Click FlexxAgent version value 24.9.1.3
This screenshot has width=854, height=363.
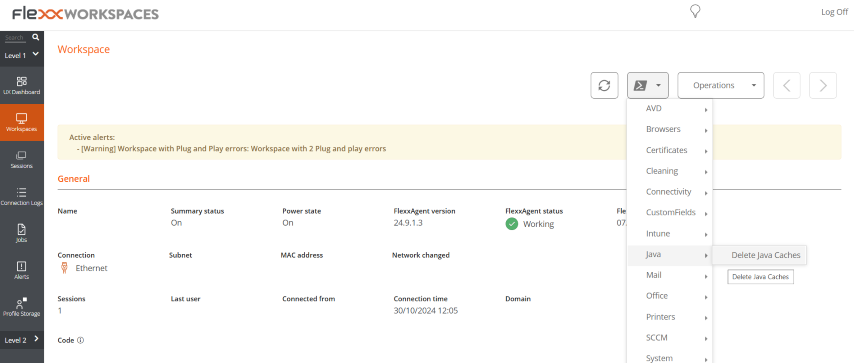(408, 223)
